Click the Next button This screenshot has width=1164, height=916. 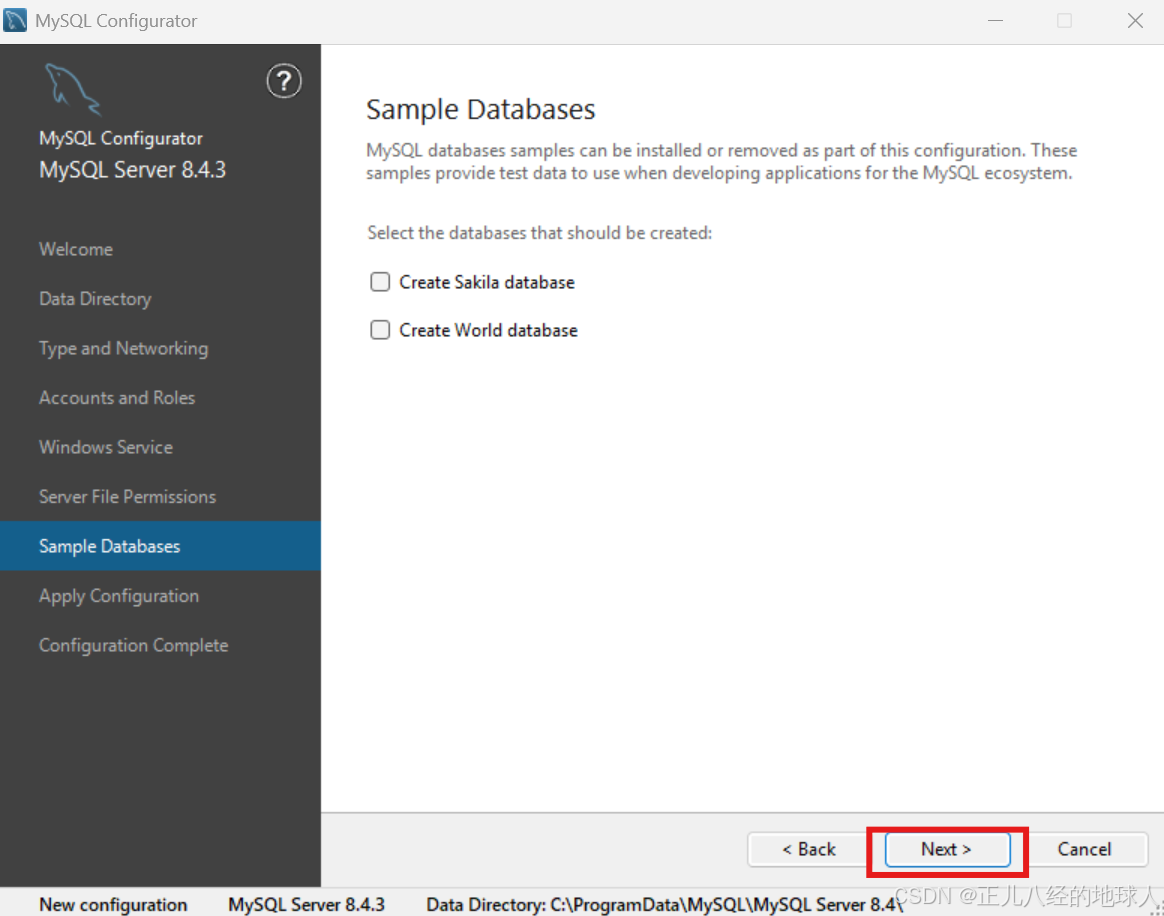click(x=947, y=849)
